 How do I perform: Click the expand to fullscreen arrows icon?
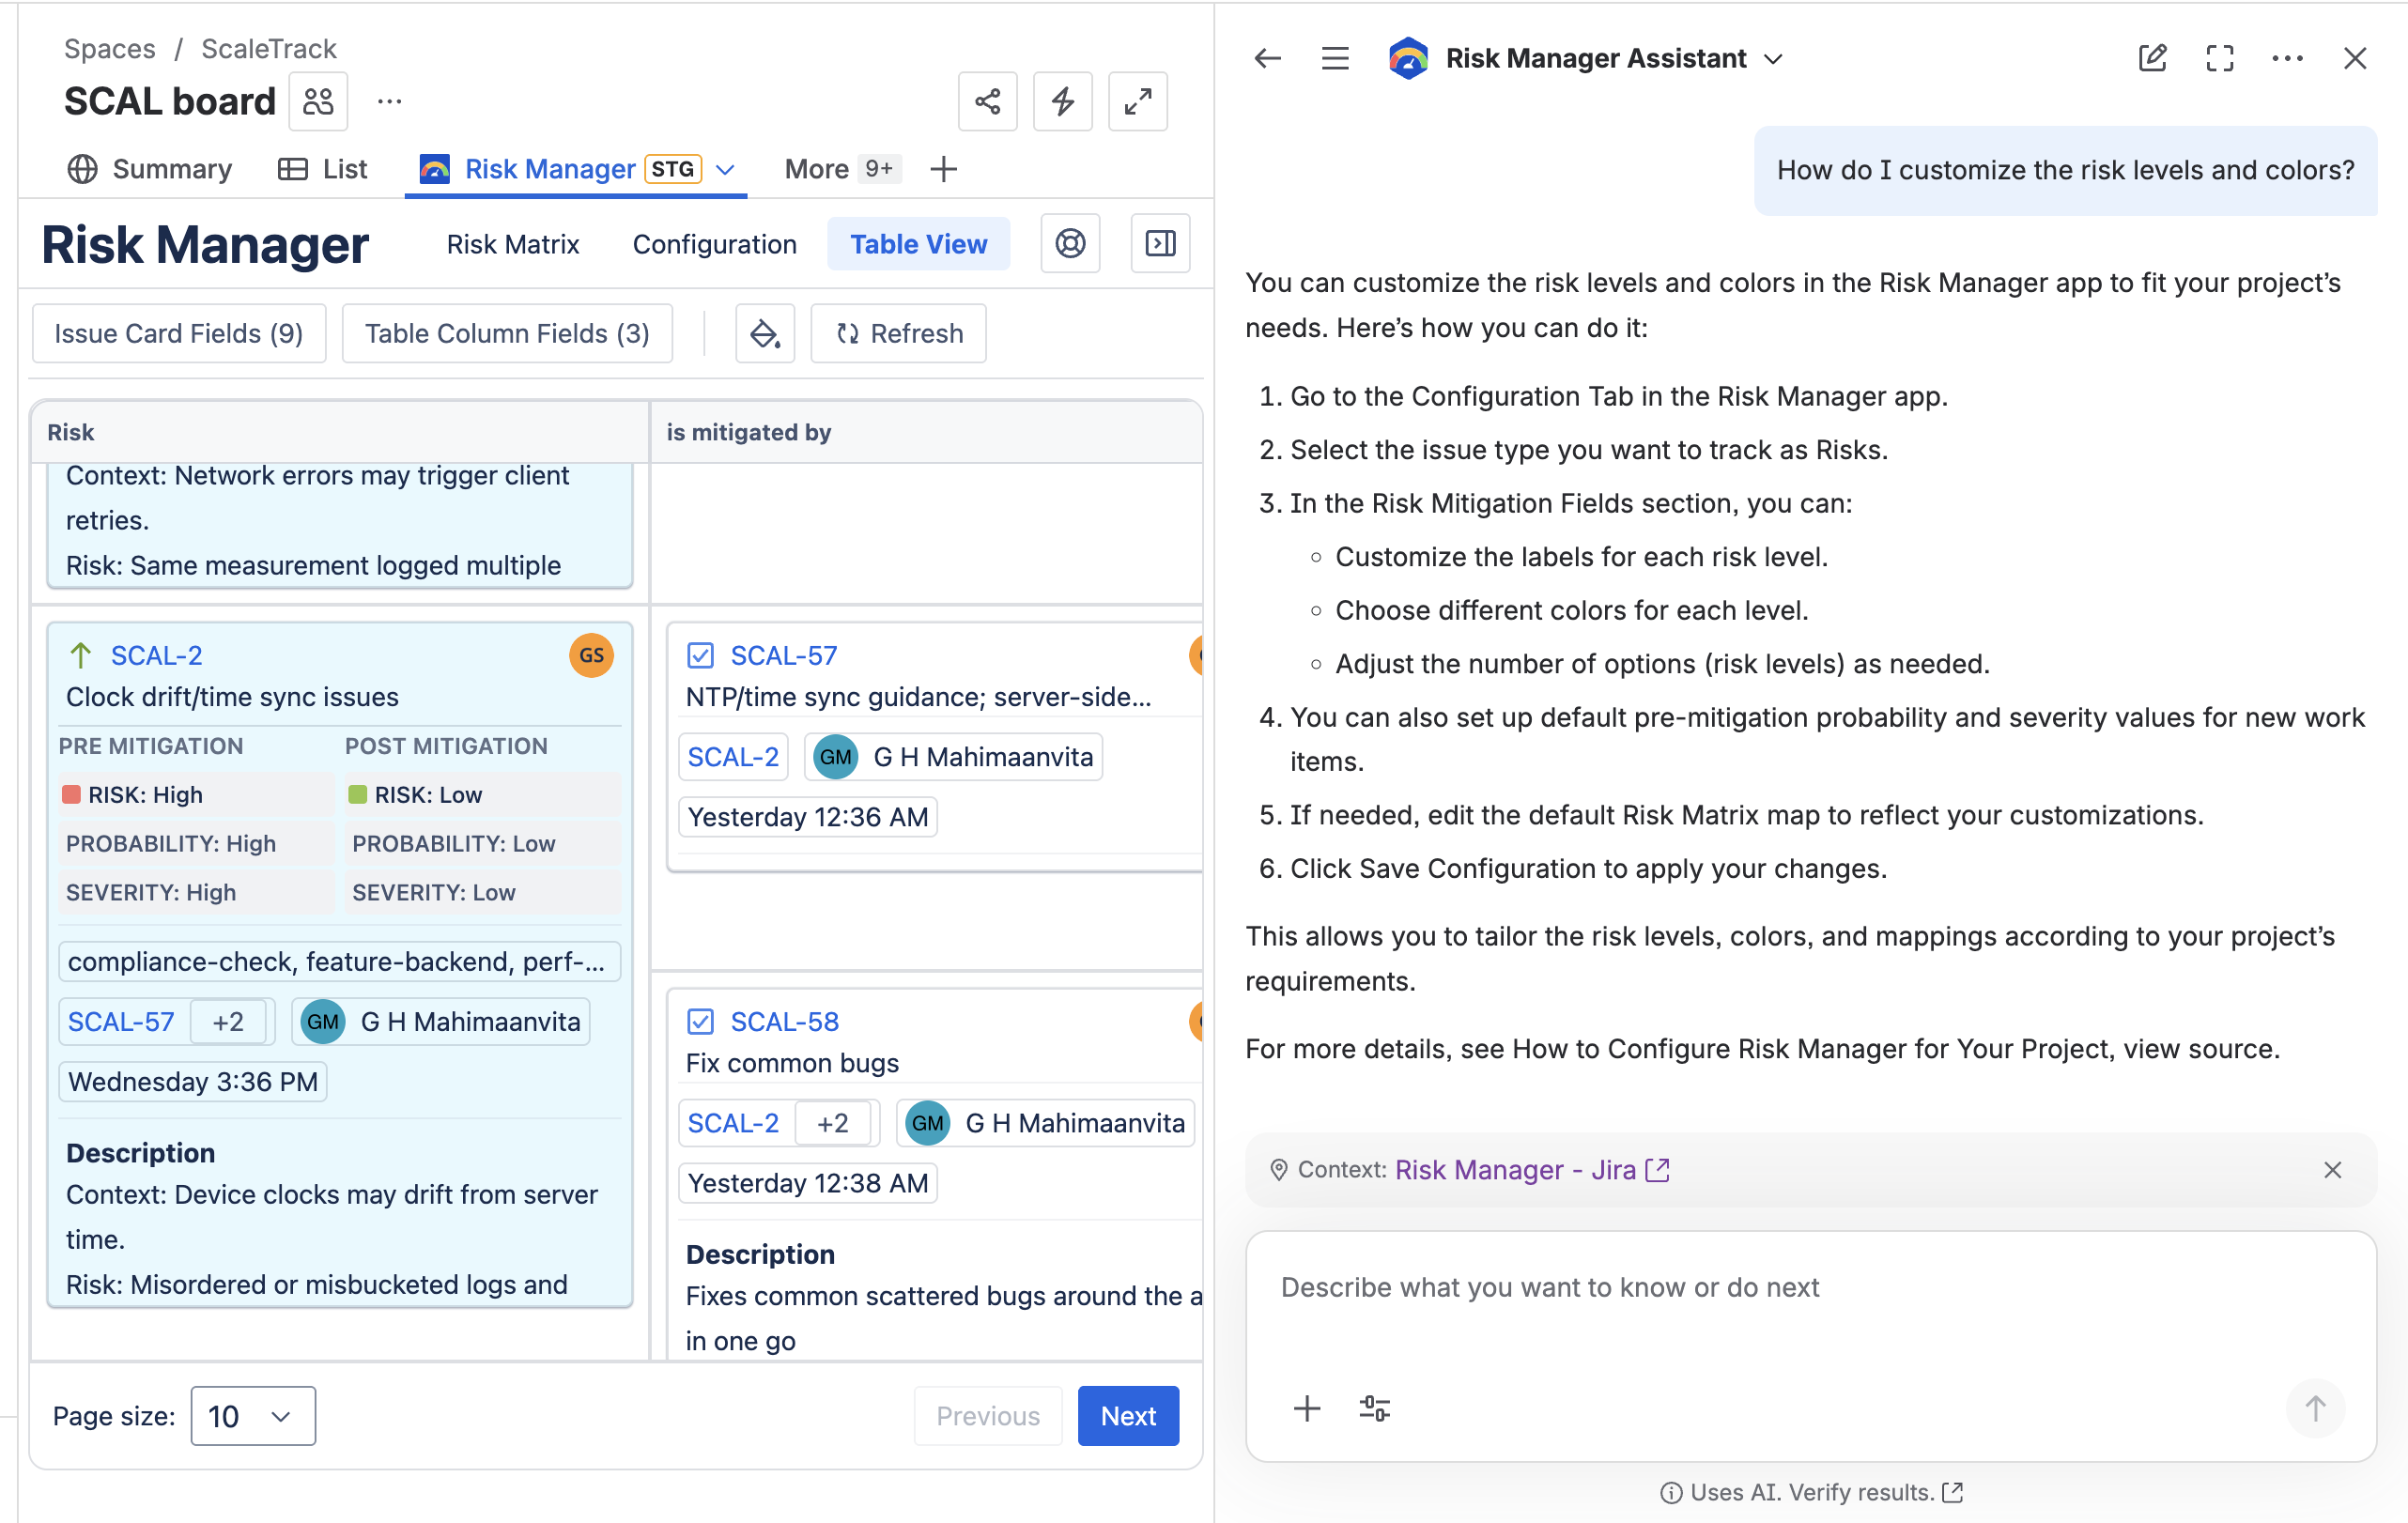(x=1137, y=101)
